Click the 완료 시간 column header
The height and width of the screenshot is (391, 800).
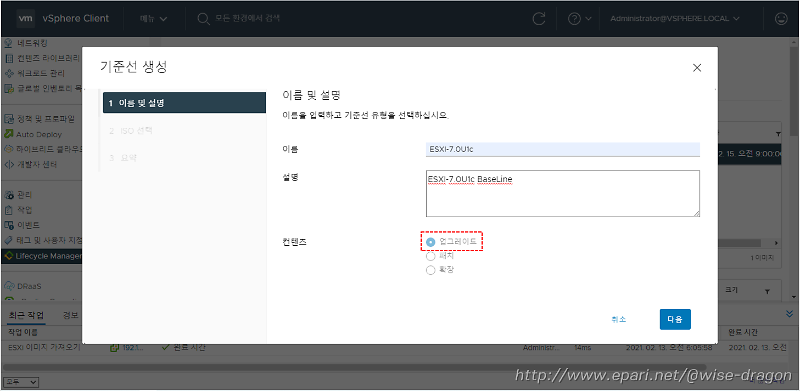743,332
